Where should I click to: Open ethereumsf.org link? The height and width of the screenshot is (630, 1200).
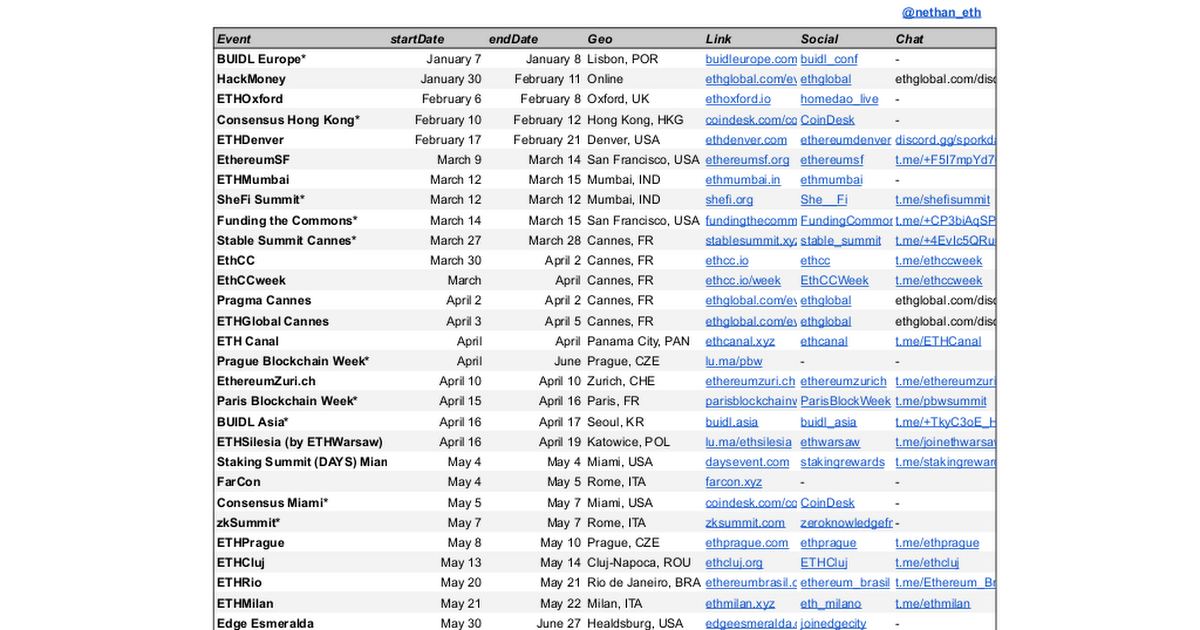pyautogui.click(x=747, y=160)
